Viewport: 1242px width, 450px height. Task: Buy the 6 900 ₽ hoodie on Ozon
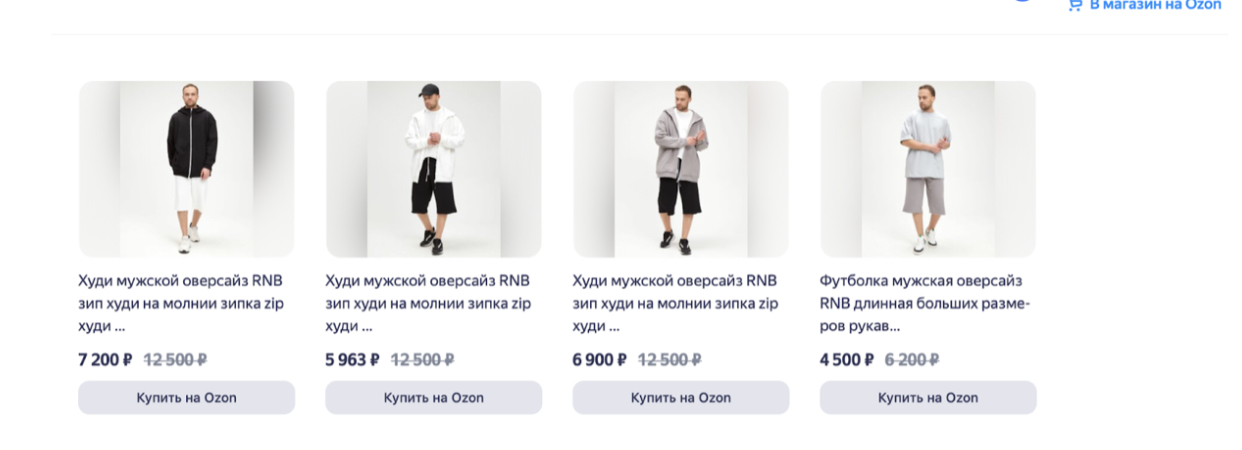(x=681, y=398)
